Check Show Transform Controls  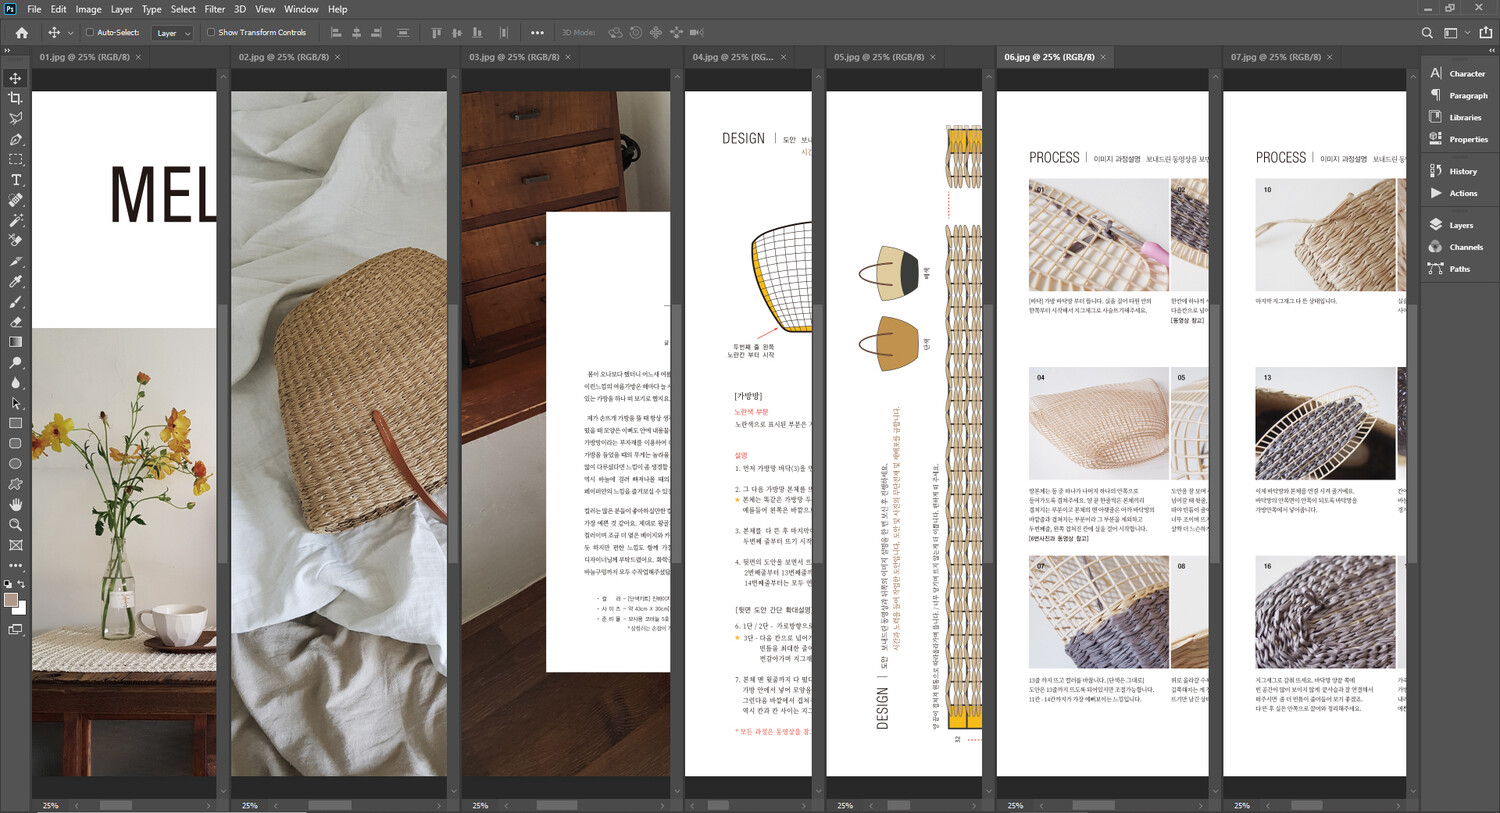click(211, 33)
